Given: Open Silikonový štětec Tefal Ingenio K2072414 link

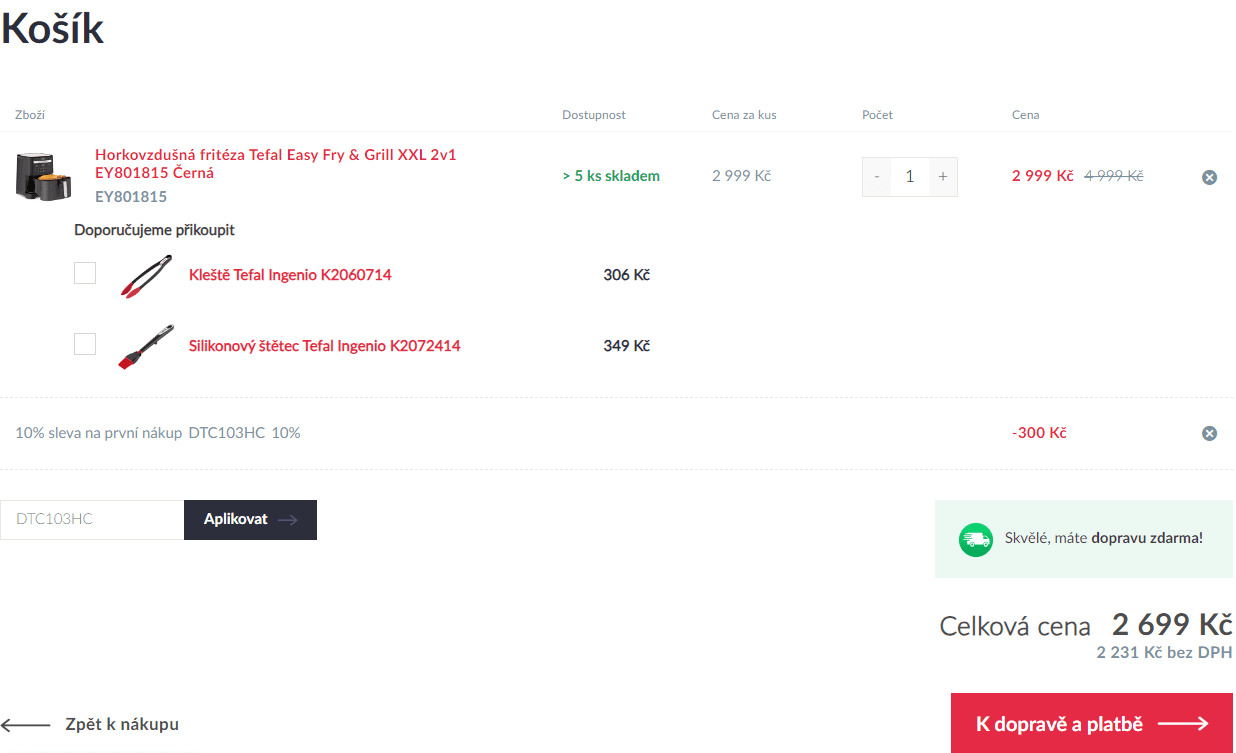Looking at the screenshot, I should point(325,346).
